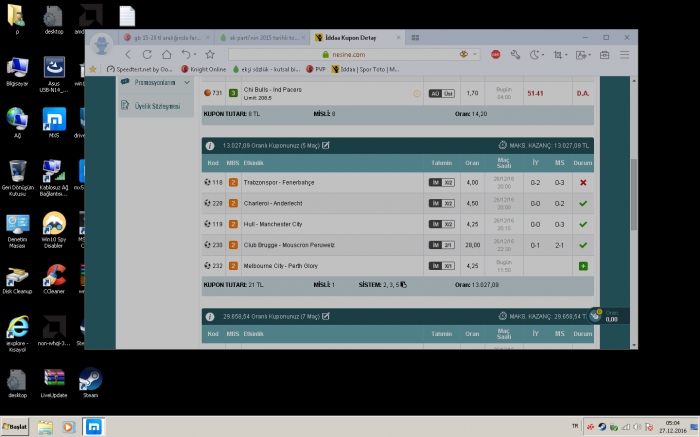Open the wrench tools icon
700x437 pixels.
coord(515,54)
